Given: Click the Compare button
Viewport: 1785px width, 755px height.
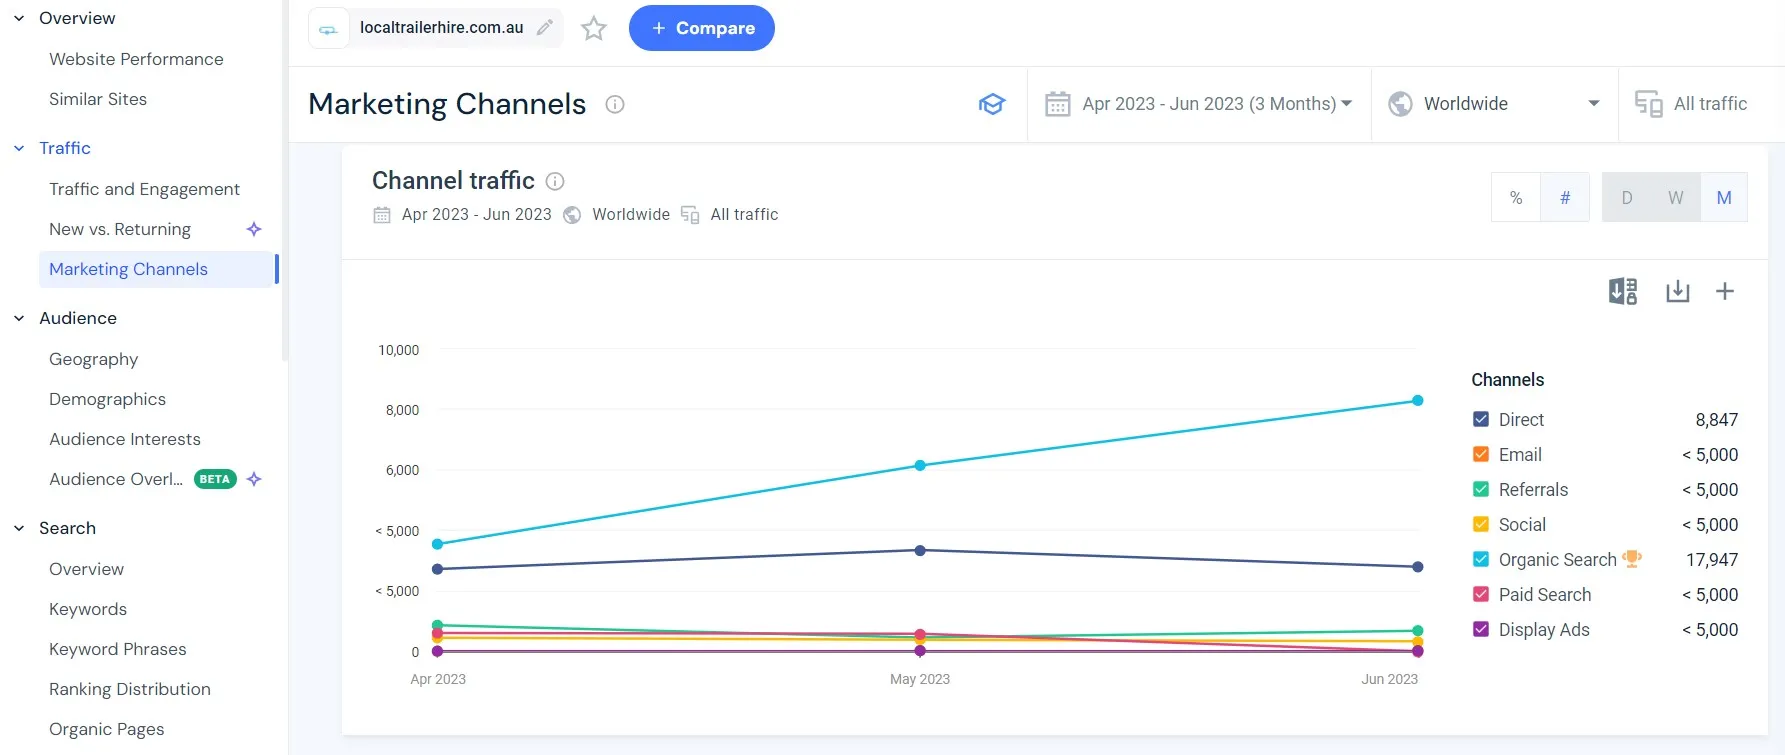Looking at the screenshot, I should [x=701, y=28].
